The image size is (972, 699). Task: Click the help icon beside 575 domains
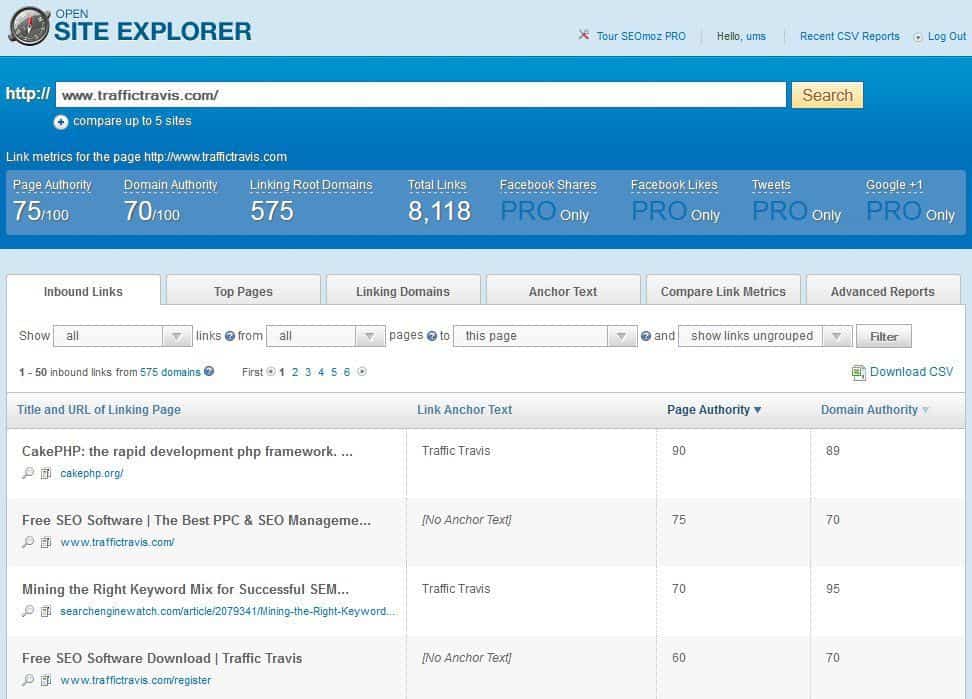pos(207,372)
